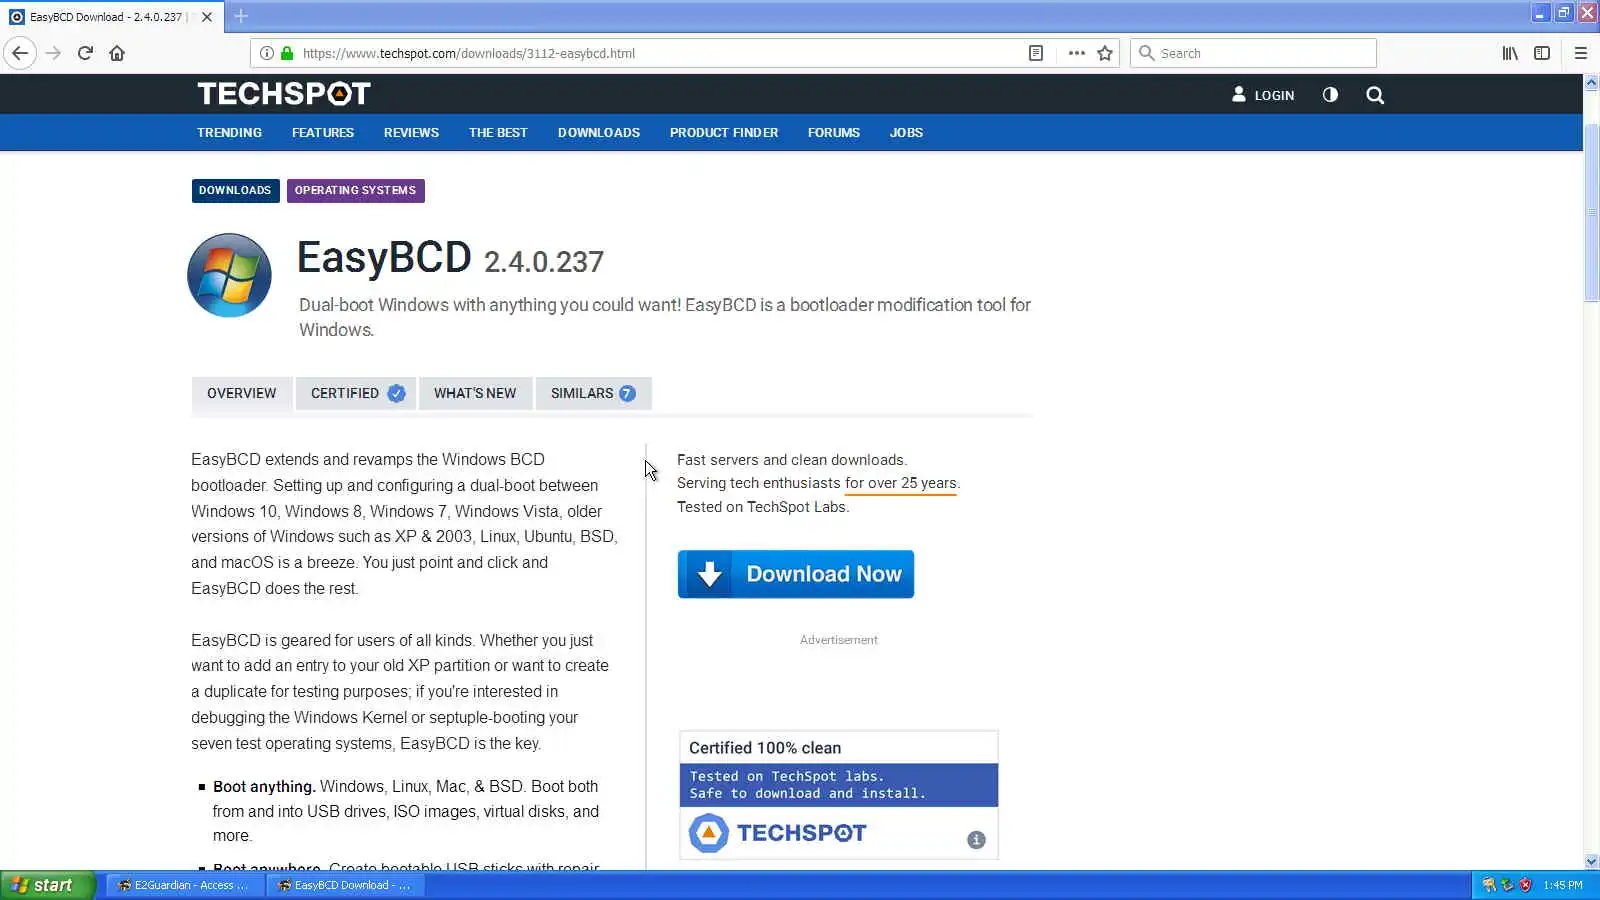Click the LOGIN link in header
The height and width of the screenshot is (900, 1600).
(1263, 95)
